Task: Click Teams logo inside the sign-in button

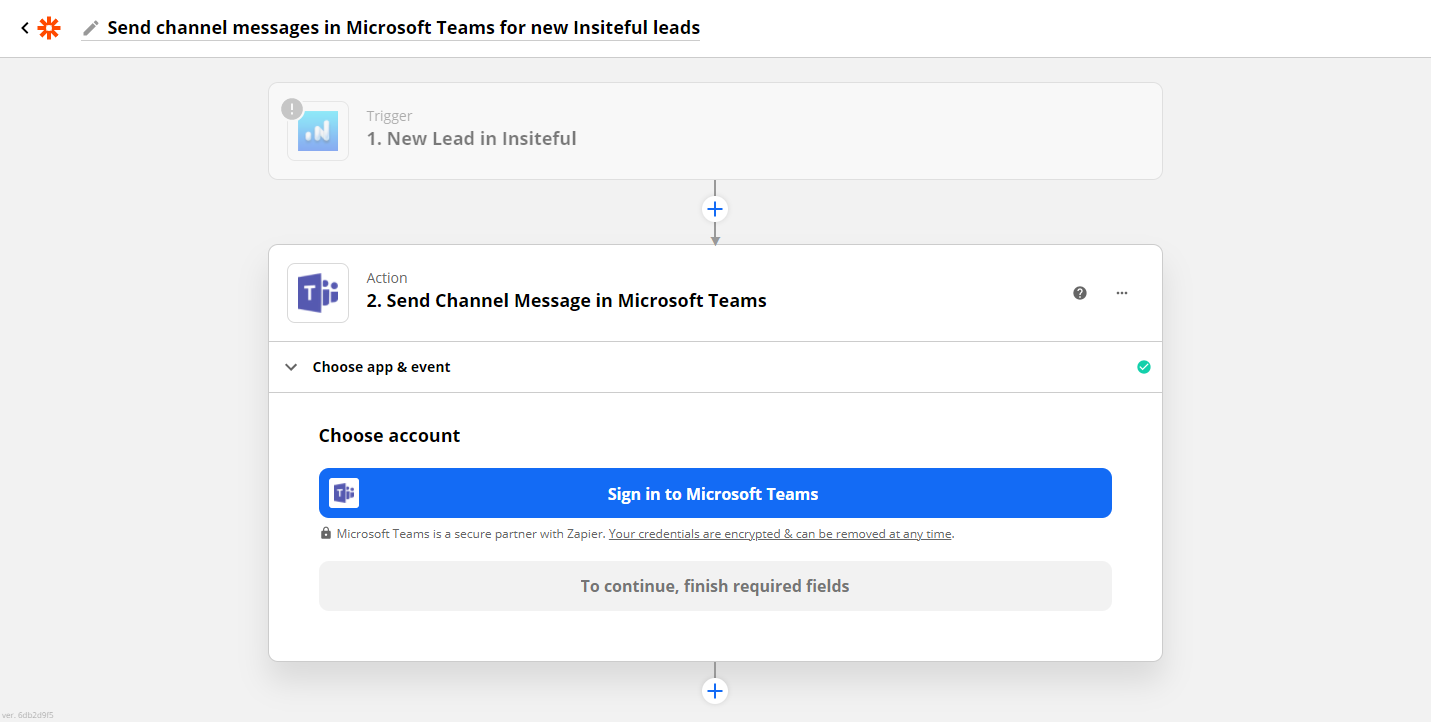Action: click(344, 493)
